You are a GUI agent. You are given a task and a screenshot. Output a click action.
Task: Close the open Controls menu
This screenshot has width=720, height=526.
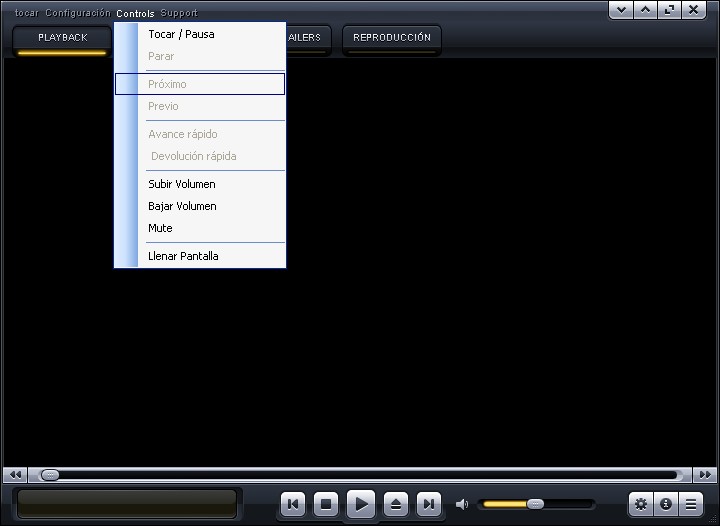[x=135, y=13]
